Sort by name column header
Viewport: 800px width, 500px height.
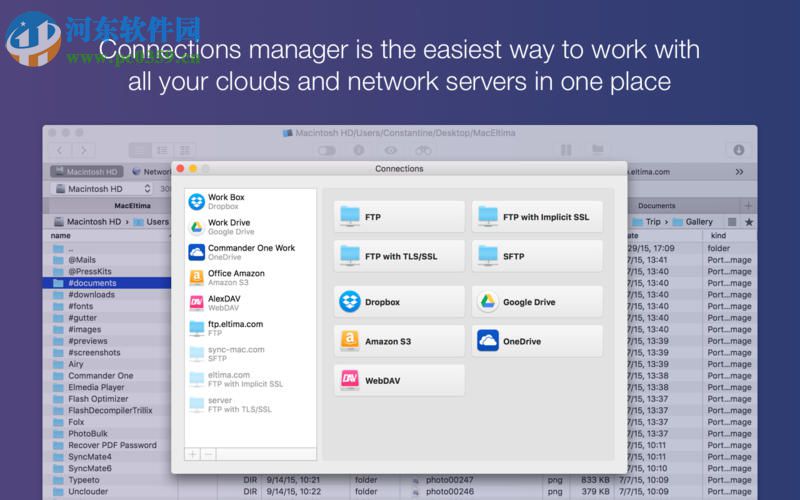(60, 236)
